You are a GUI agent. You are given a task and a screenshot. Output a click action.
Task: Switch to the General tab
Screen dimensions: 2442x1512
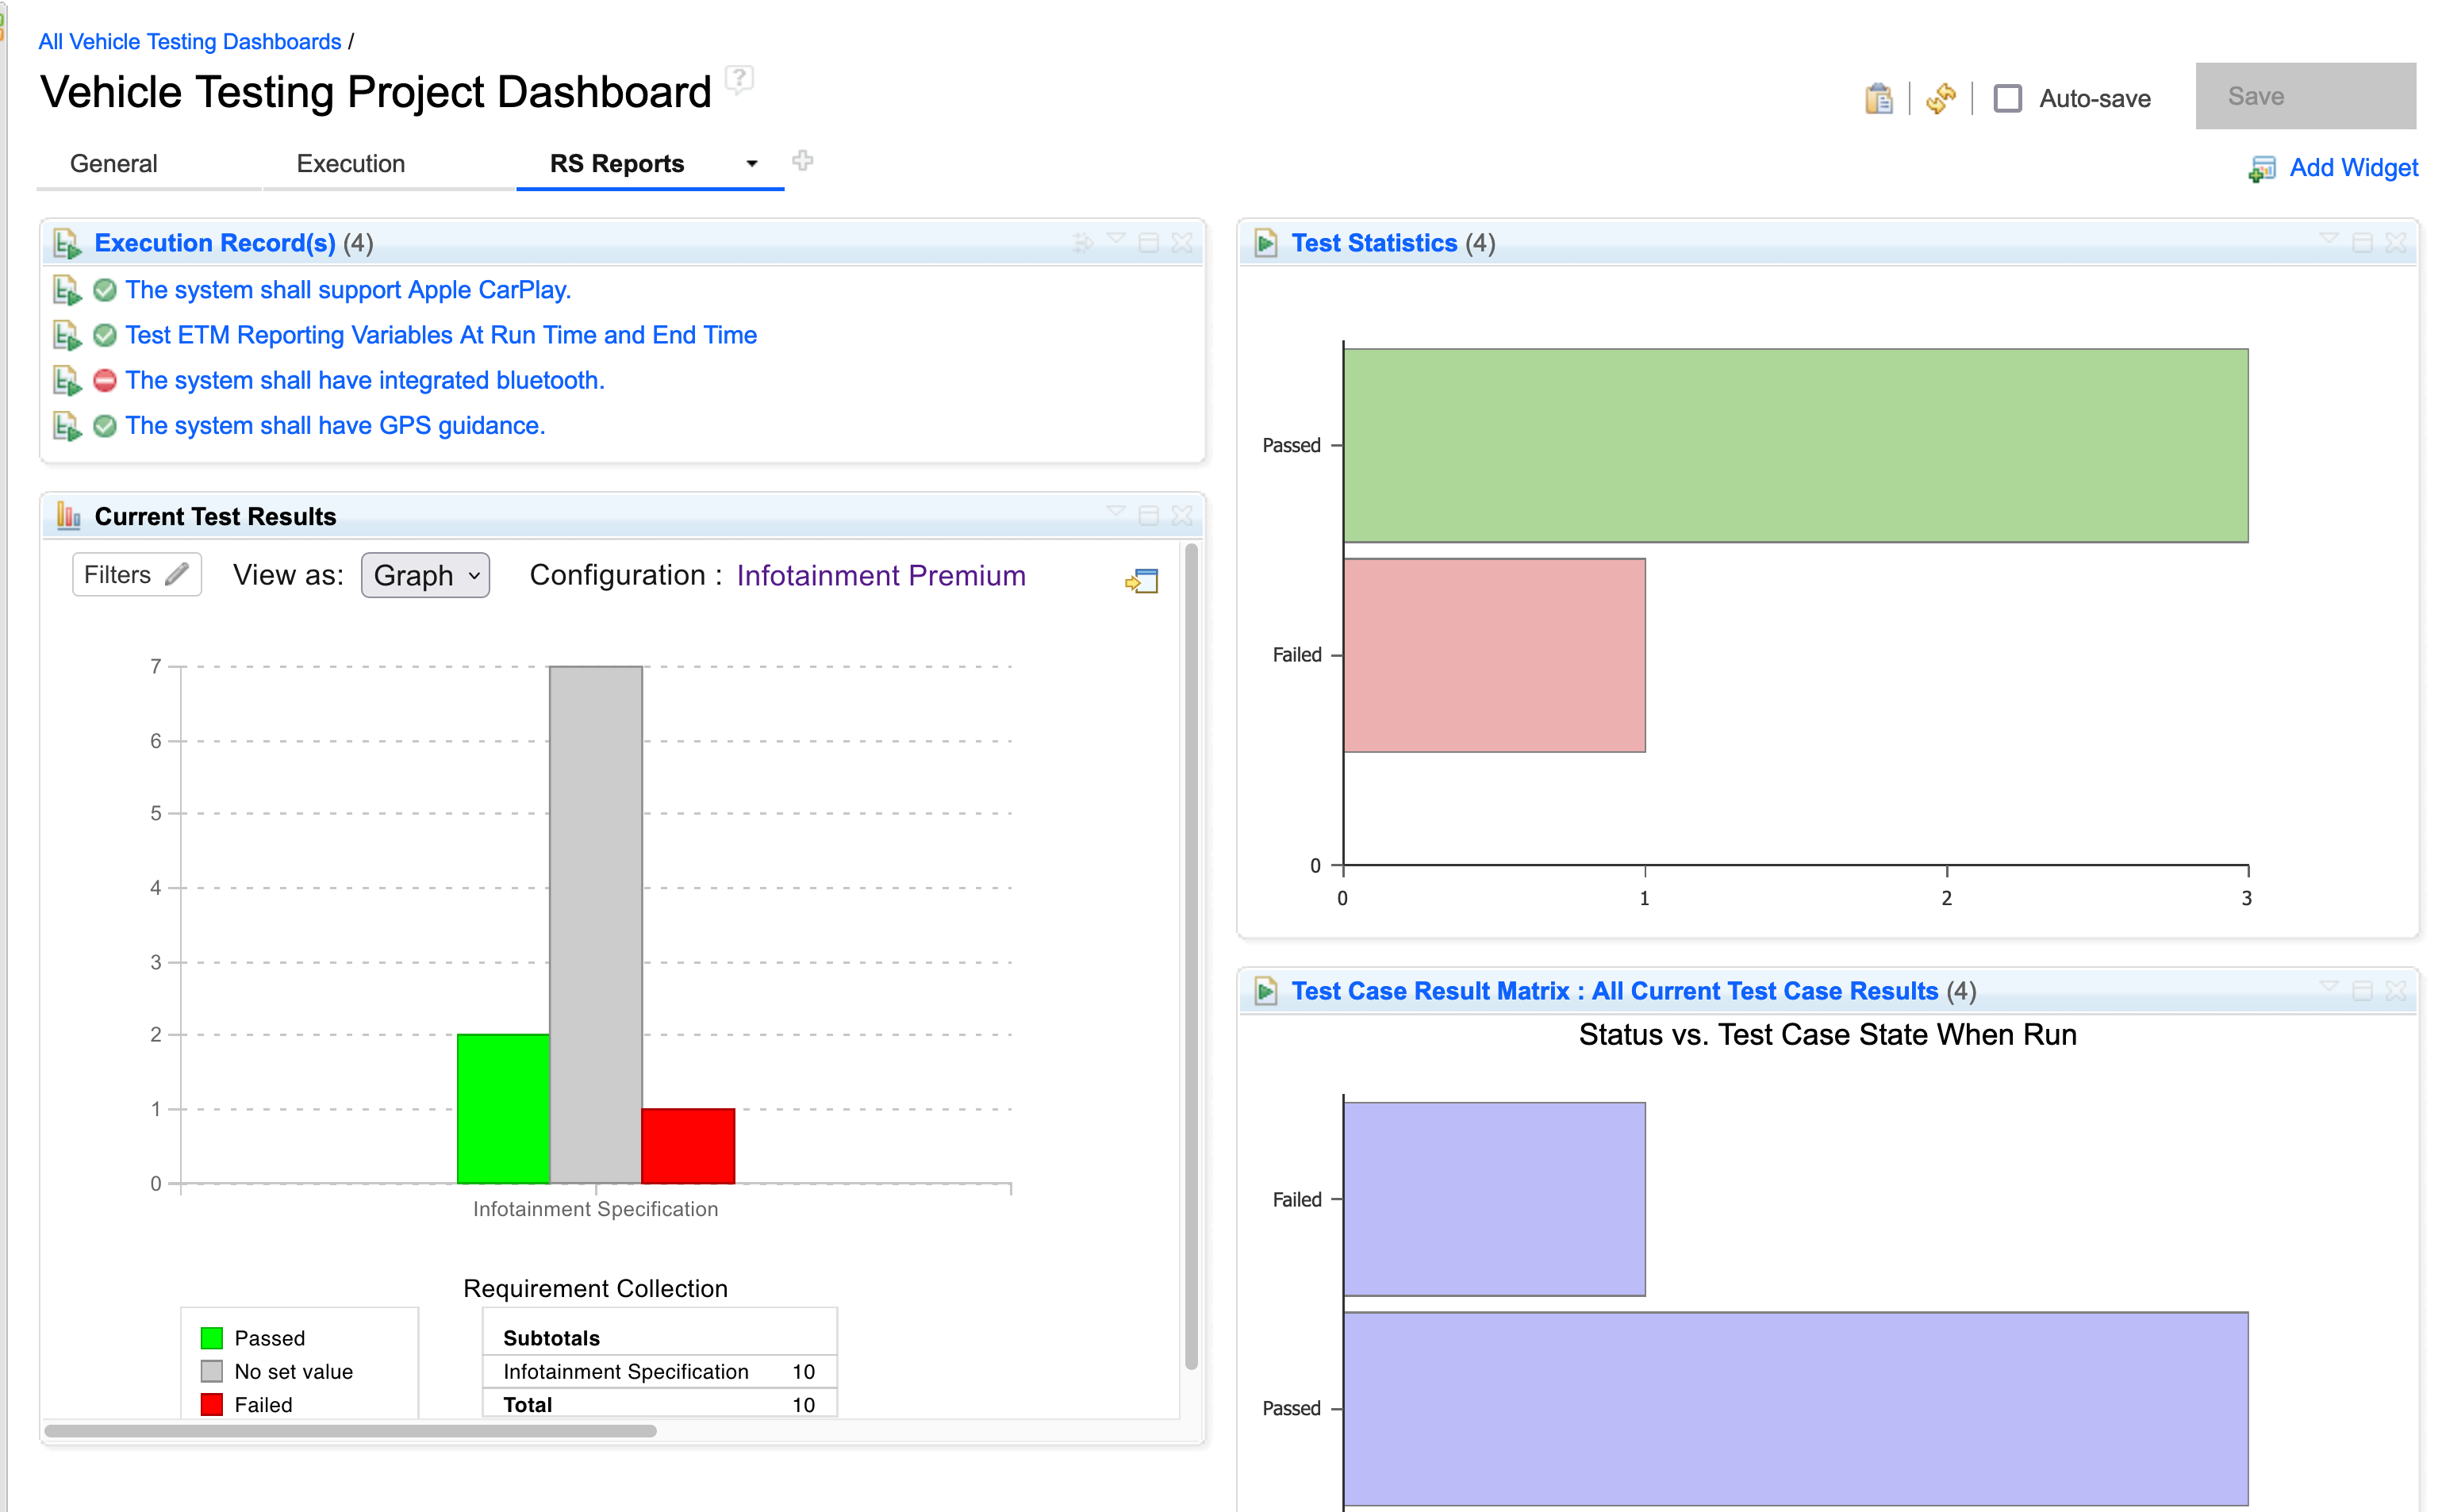113,164
